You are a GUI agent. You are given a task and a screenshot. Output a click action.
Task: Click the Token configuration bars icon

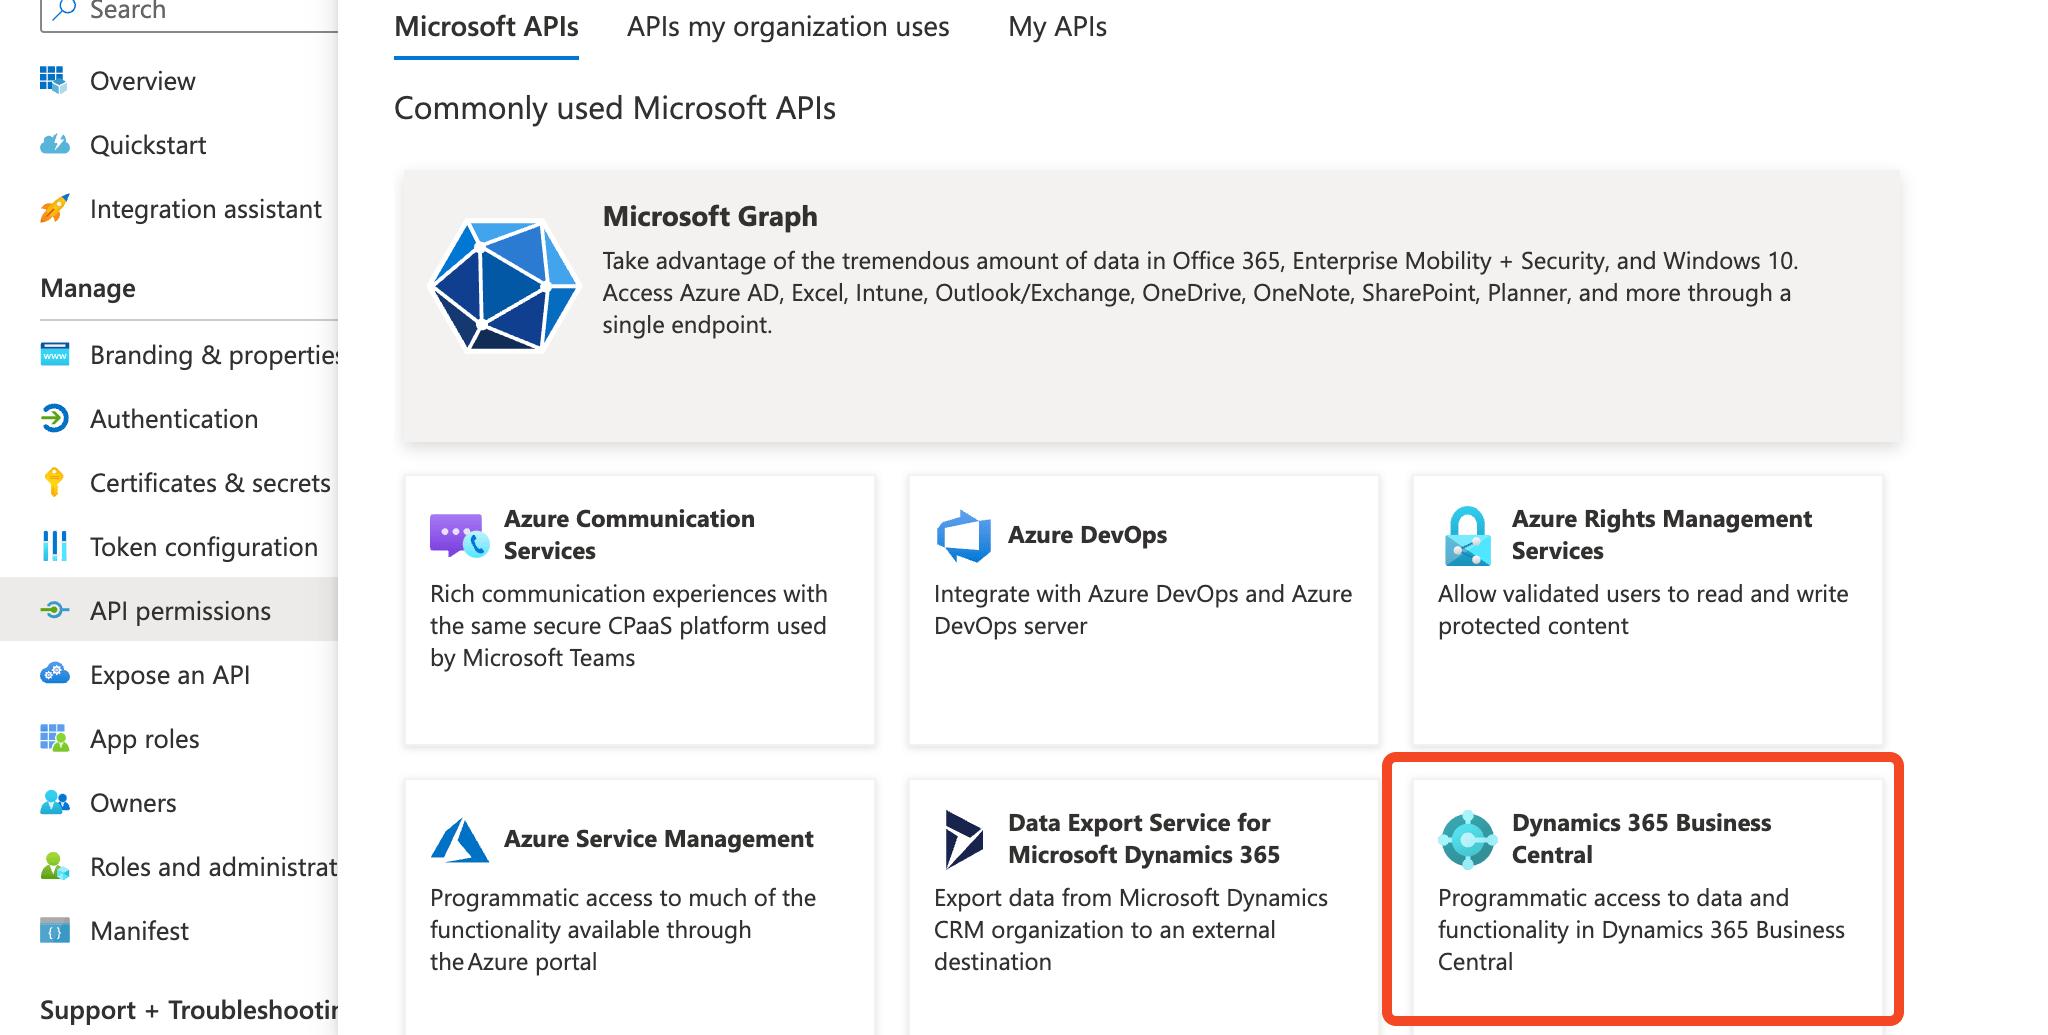coord(54,546)
